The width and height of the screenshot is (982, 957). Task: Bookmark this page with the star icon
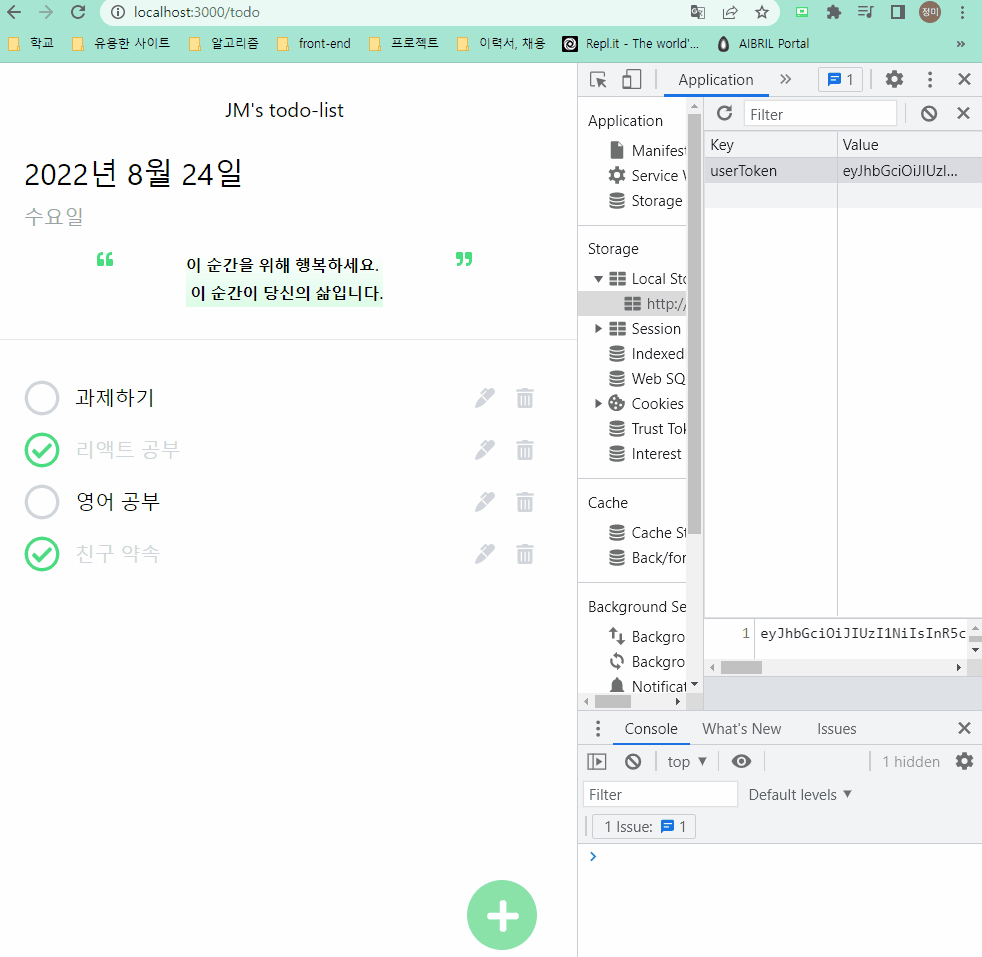pos(762,12)
